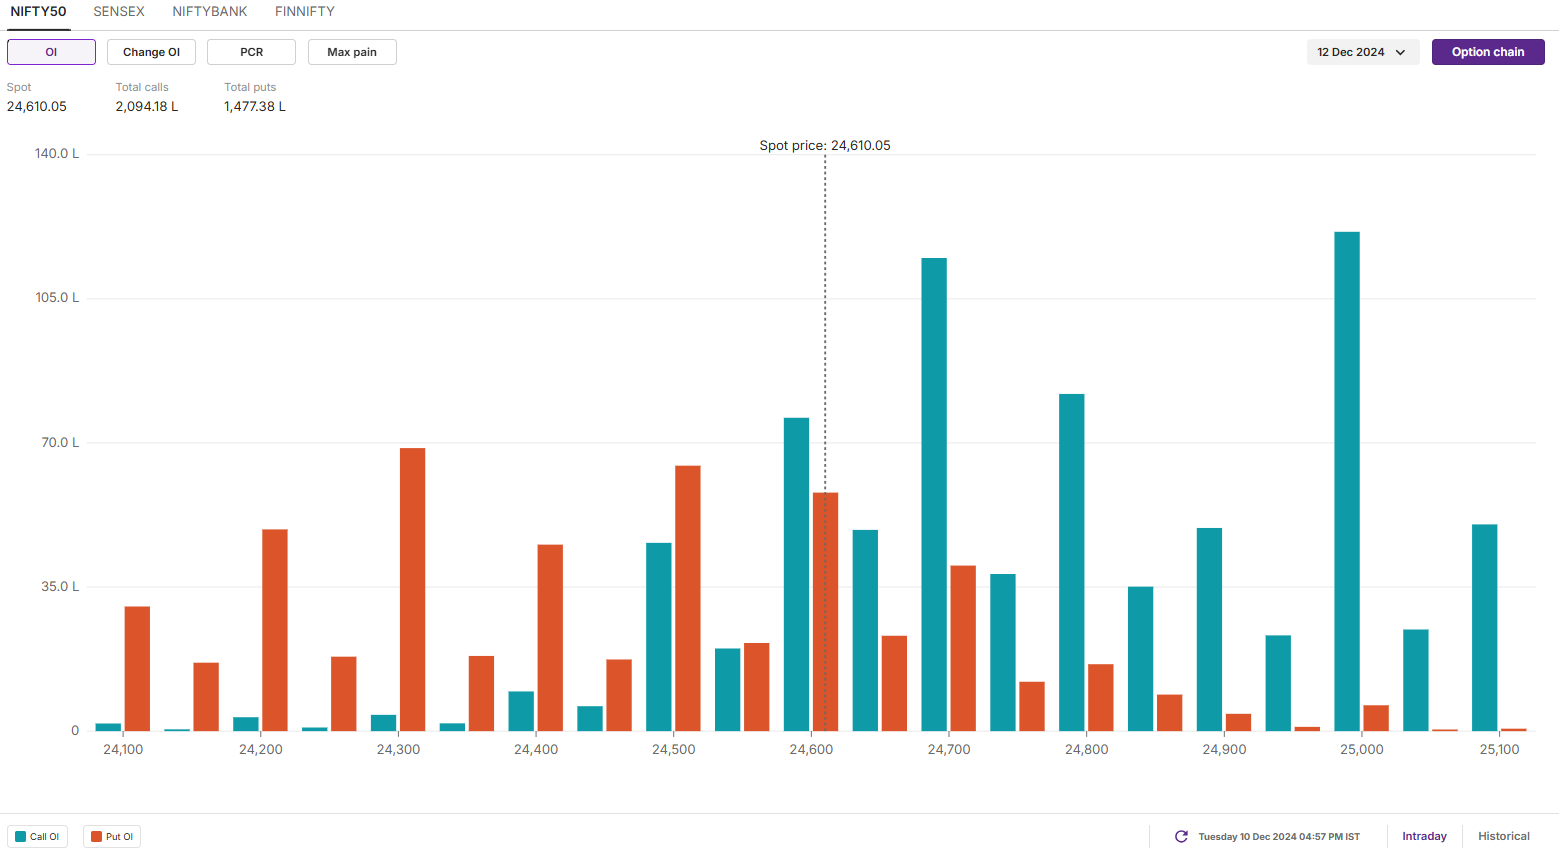Viewport: 1559px width, 855px height.
Task: Click the refresh icon beside the timestamp
Action: pyautogui.click(x=1181, y=836)
